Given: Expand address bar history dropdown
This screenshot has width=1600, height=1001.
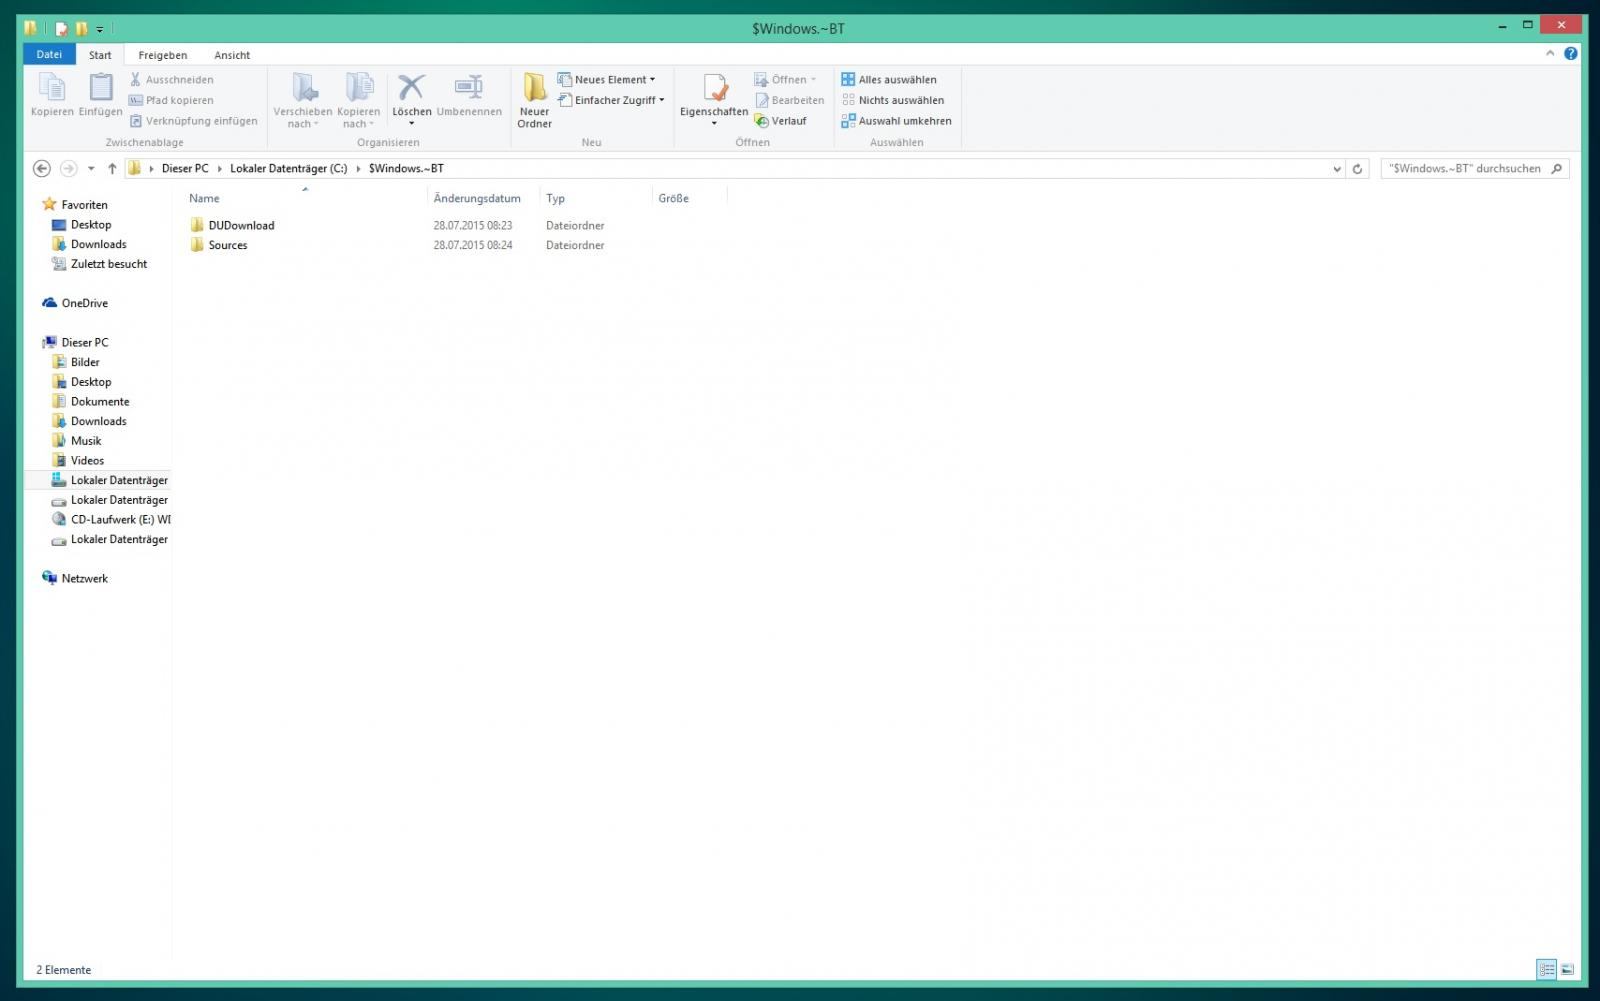Looking at the screenshot, I should coord(1337,169).
